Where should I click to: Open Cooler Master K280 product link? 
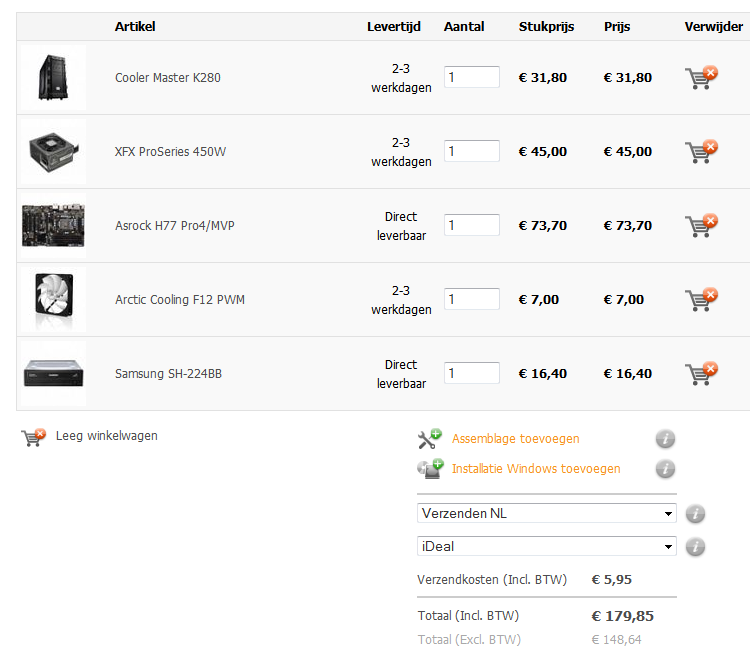point(167,77)
